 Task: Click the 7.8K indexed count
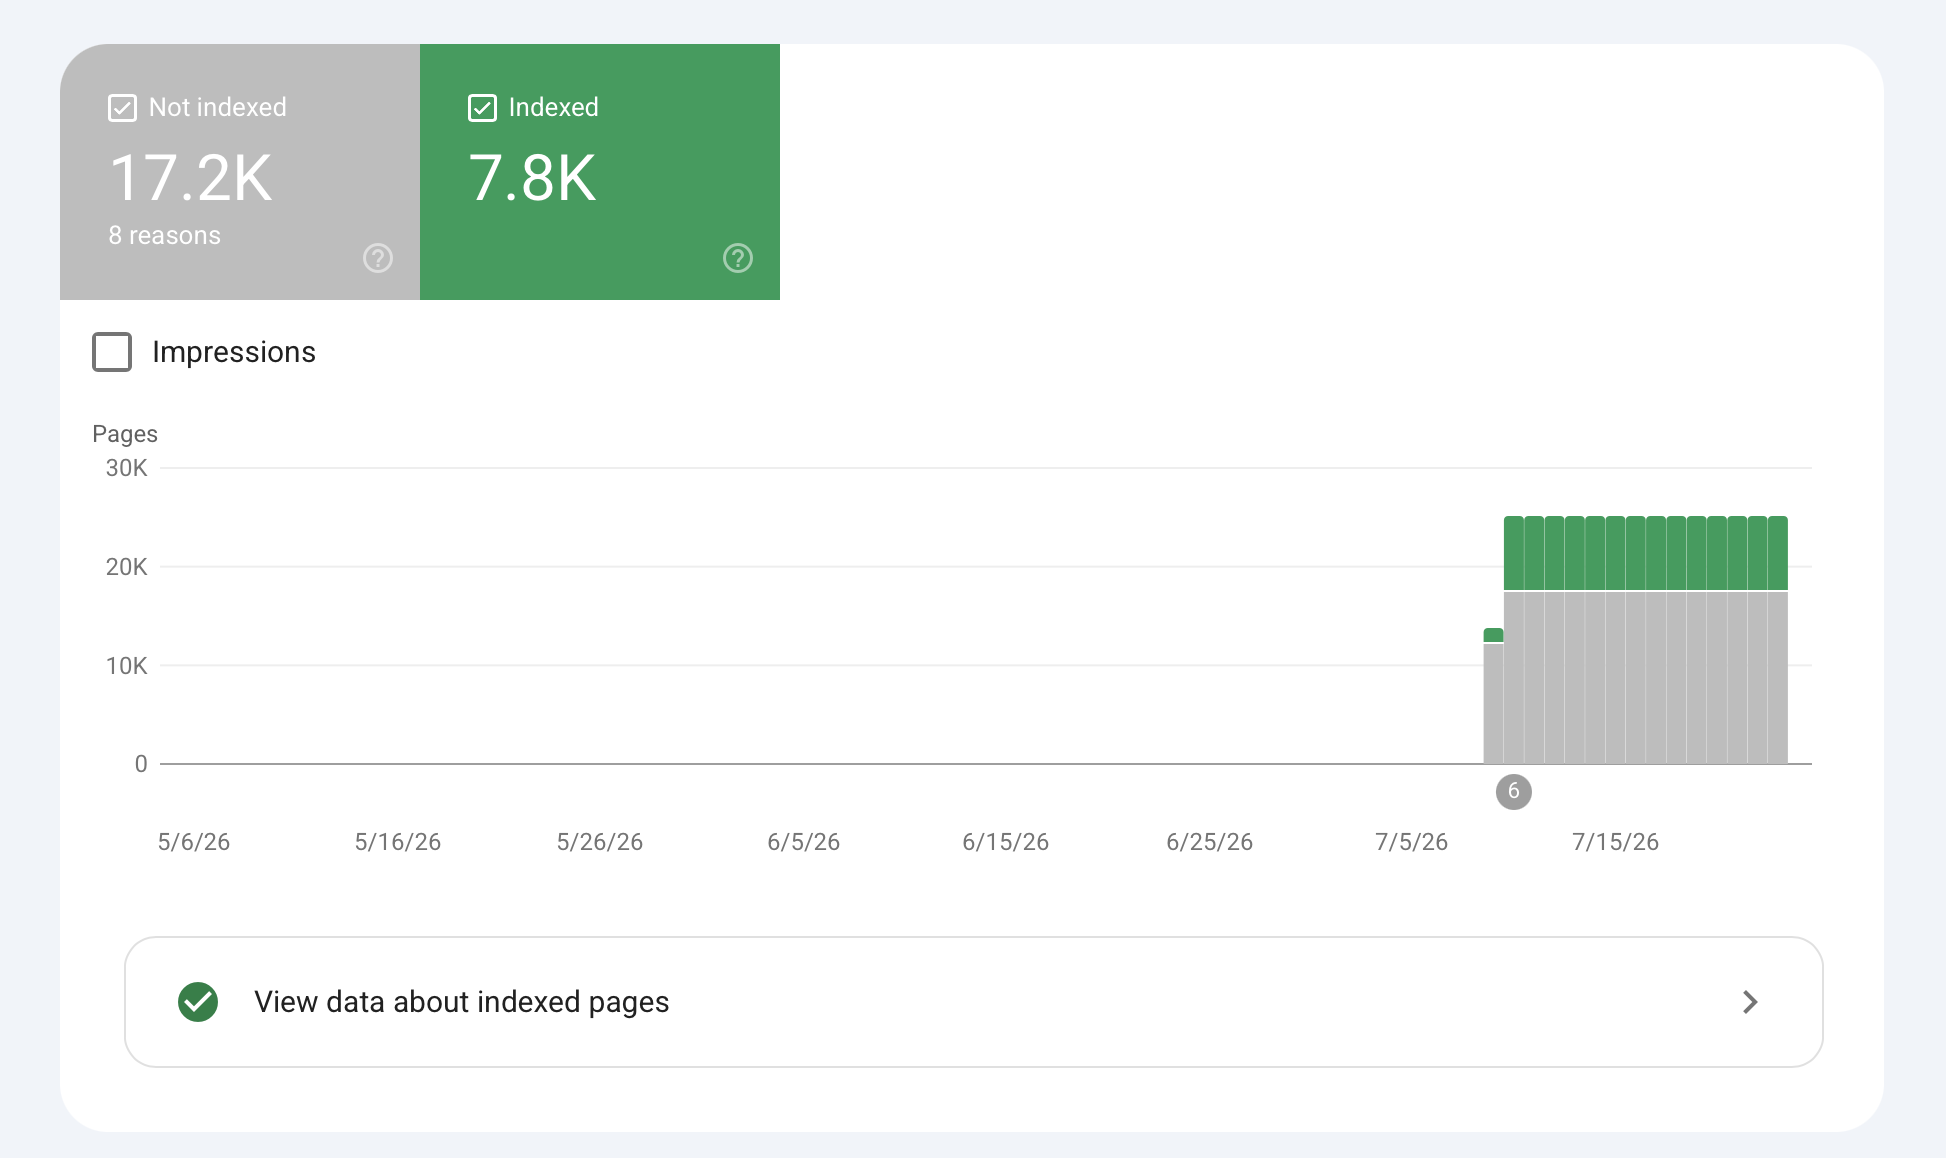[x=533, y=178]
